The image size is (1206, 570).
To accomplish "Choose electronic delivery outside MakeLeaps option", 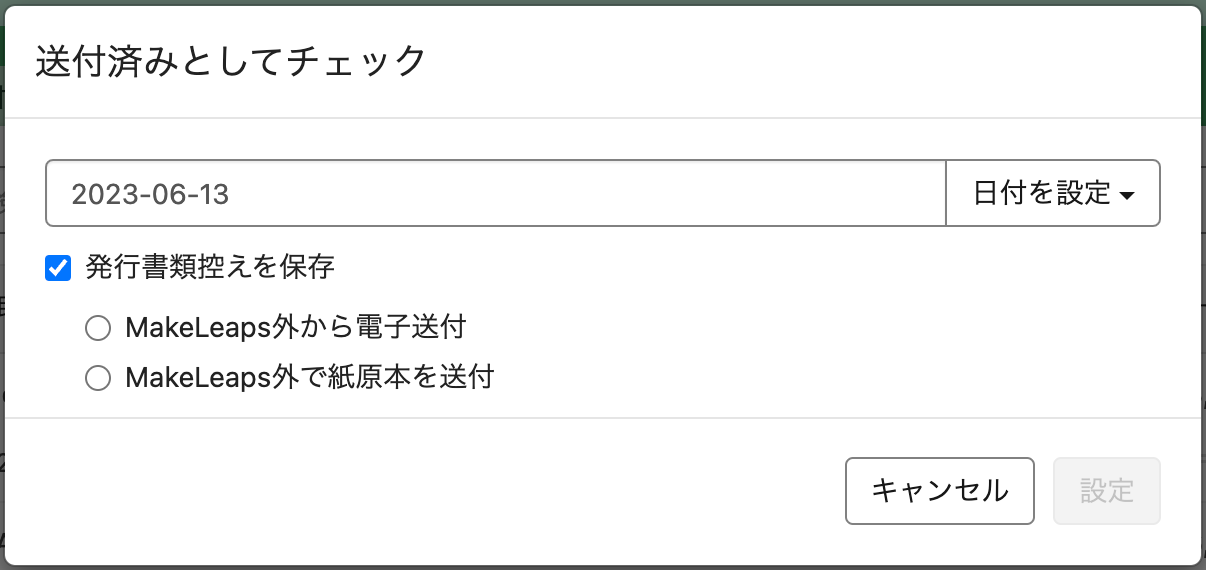I will (98, 328).
